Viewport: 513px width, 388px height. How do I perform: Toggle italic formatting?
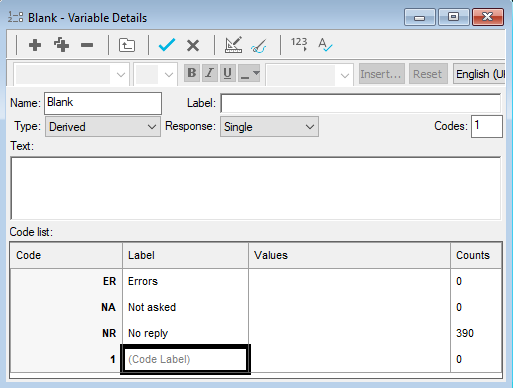(x=210, y=73)
